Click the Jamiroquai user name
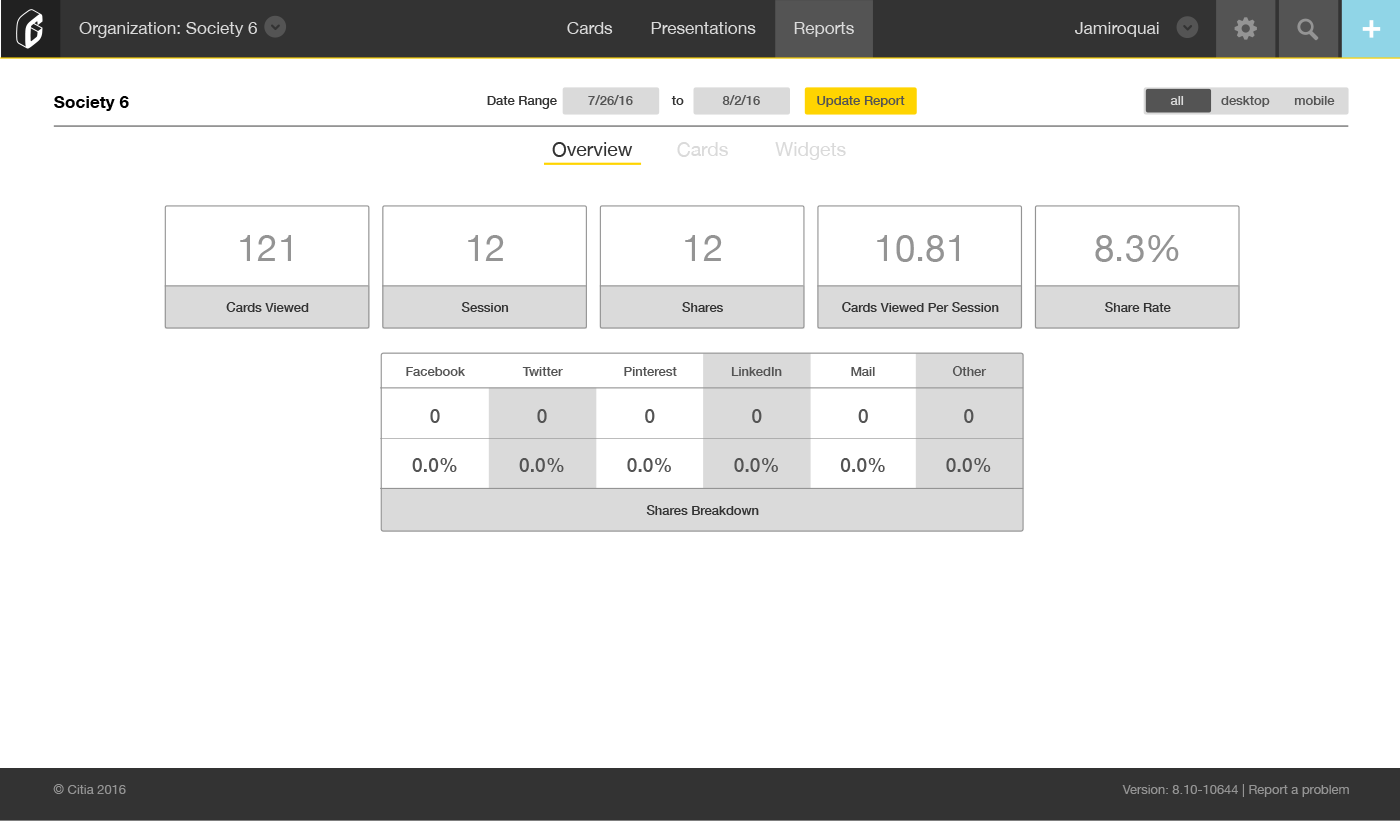The image size is (1400, 821). tap(1117, 28)
